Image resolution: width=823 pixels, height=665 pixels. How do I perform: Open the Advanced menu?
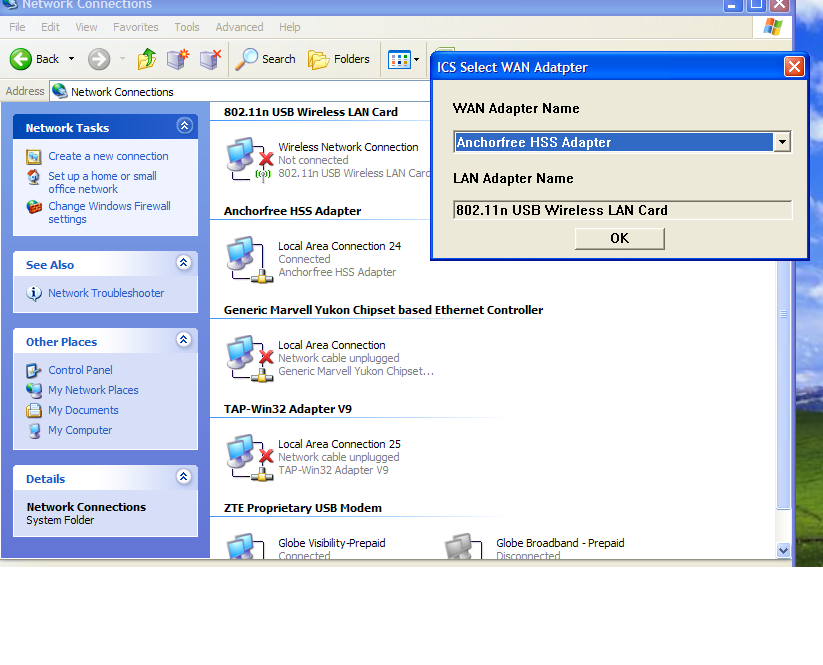tap(239, 27)
